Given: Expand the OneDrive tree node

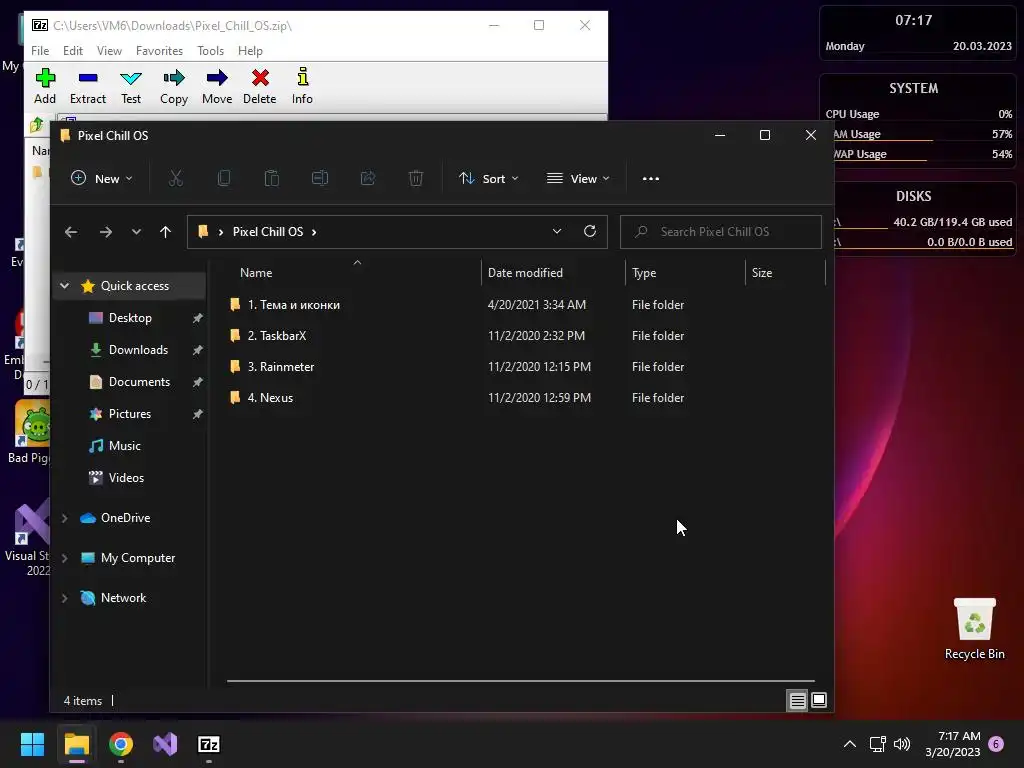Looking at the screenshot, I should 65,518.
